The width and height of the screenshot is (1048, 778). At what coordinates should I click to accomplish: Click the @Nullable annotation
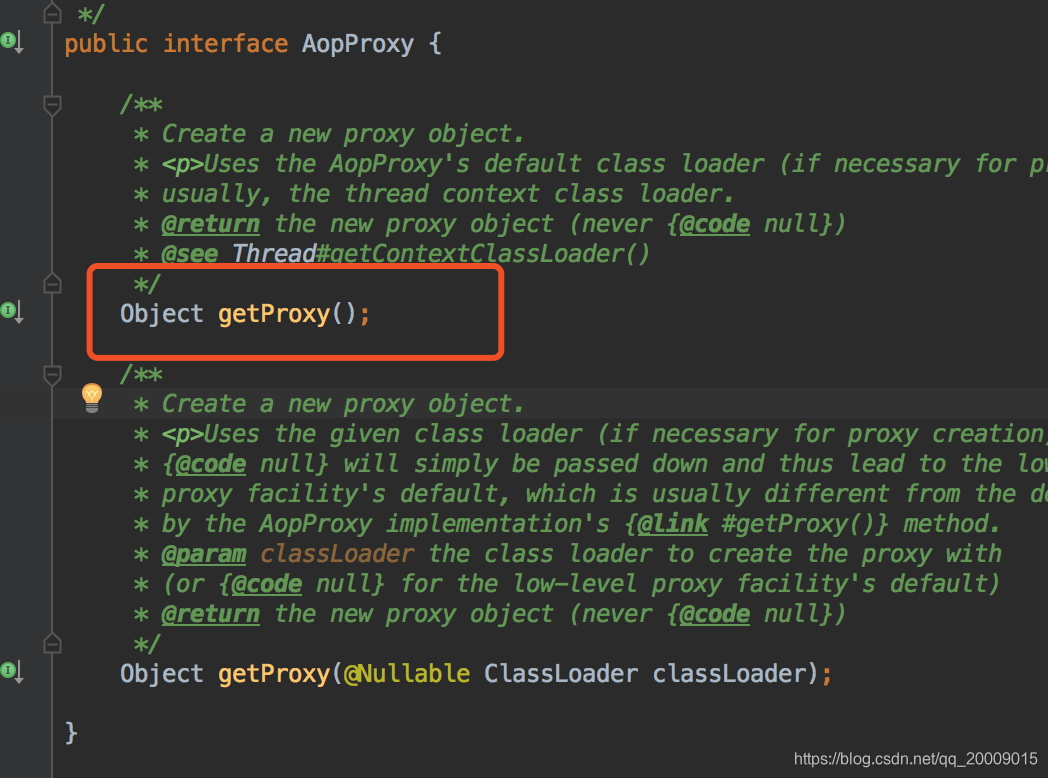tap(406, 674)
